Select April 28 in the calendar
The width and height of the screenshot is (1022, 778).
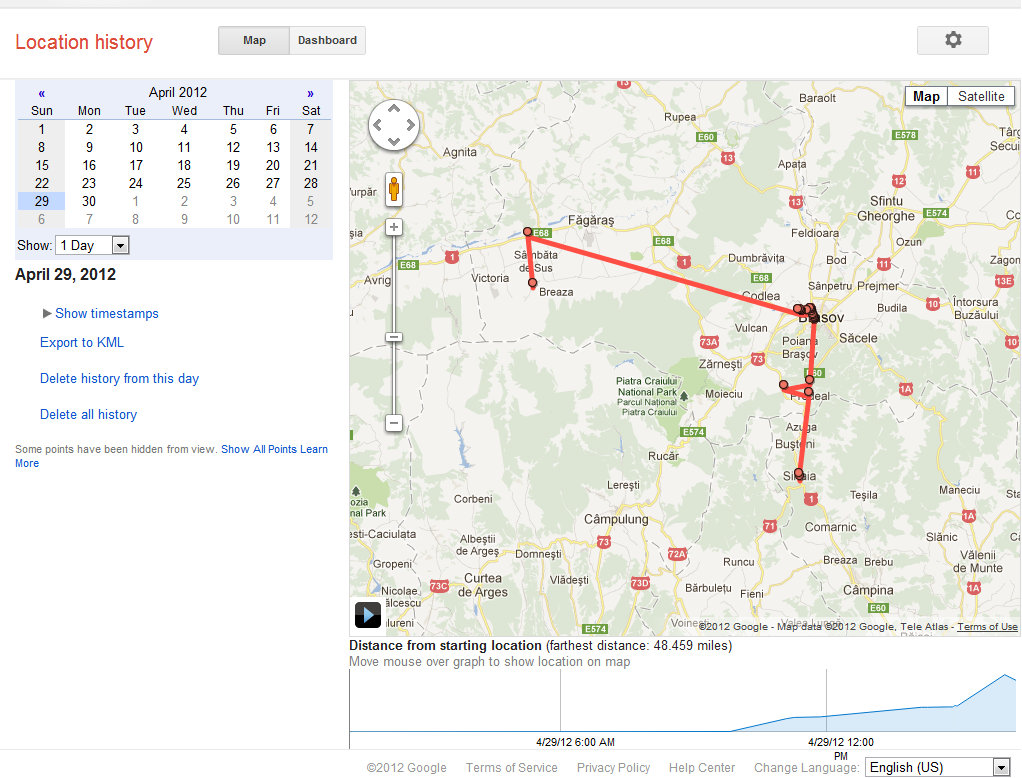click(x=311, y=184)
